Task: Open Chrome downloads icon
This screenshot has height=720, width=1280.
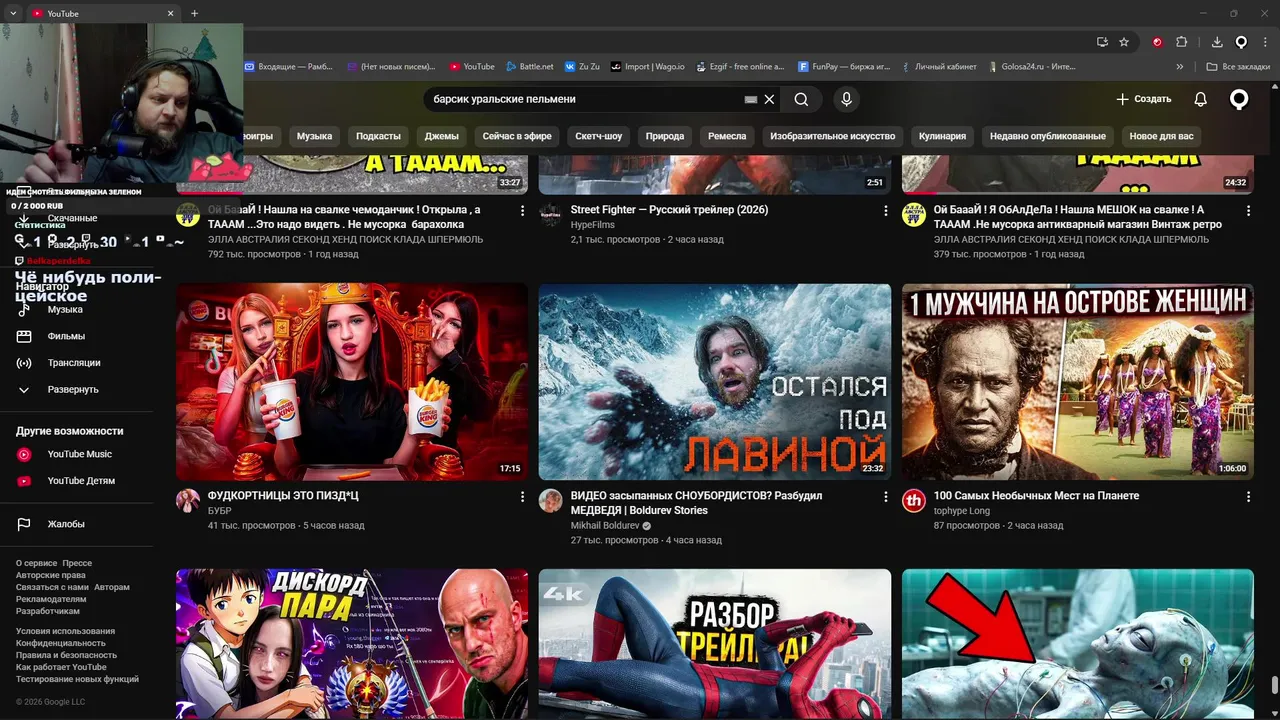Action: tap(1217, 42)
